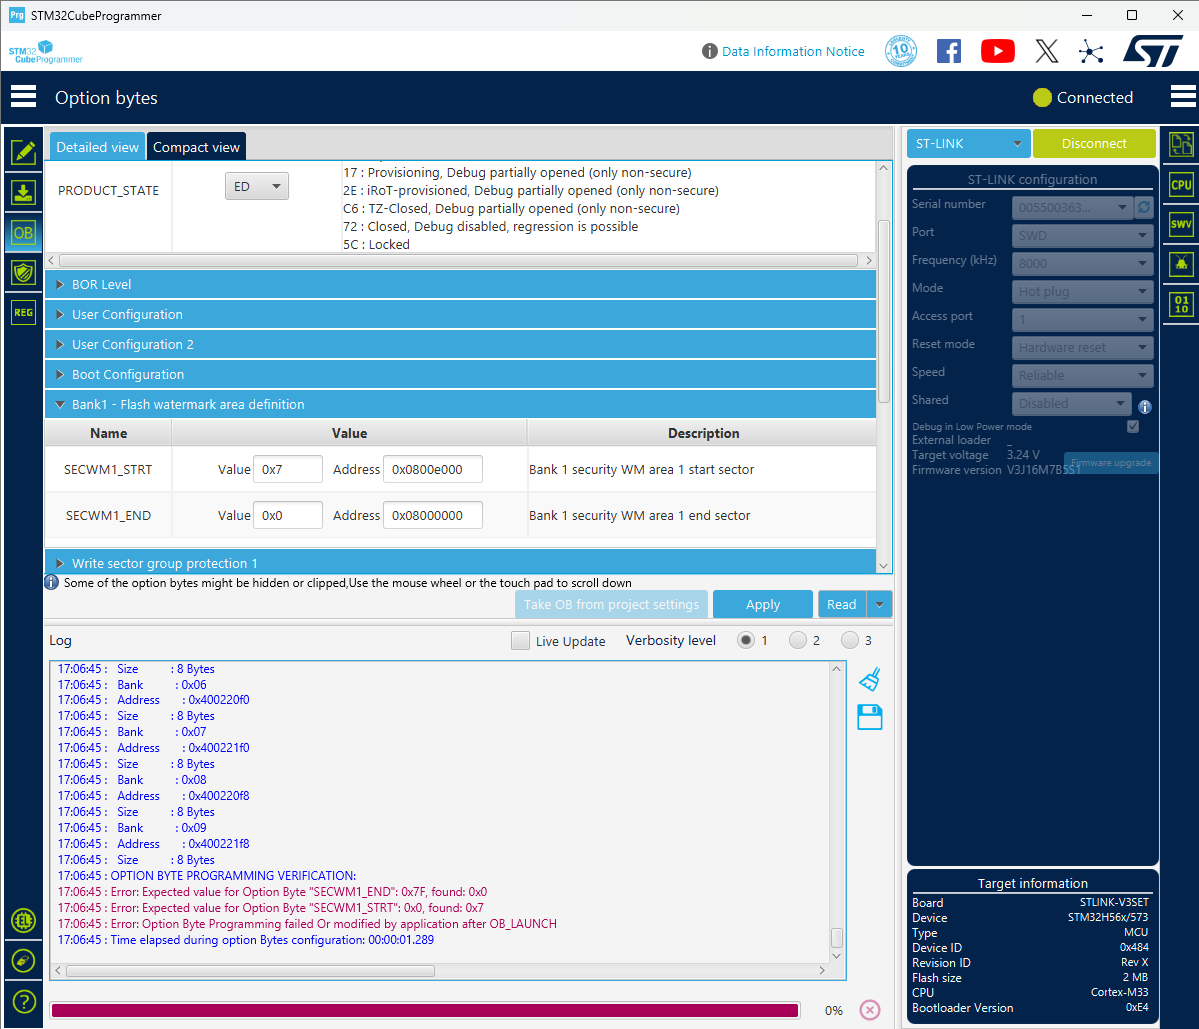Open the fault analyzer bug icon
The image size is (1199, 1029).
[1181, 264]
